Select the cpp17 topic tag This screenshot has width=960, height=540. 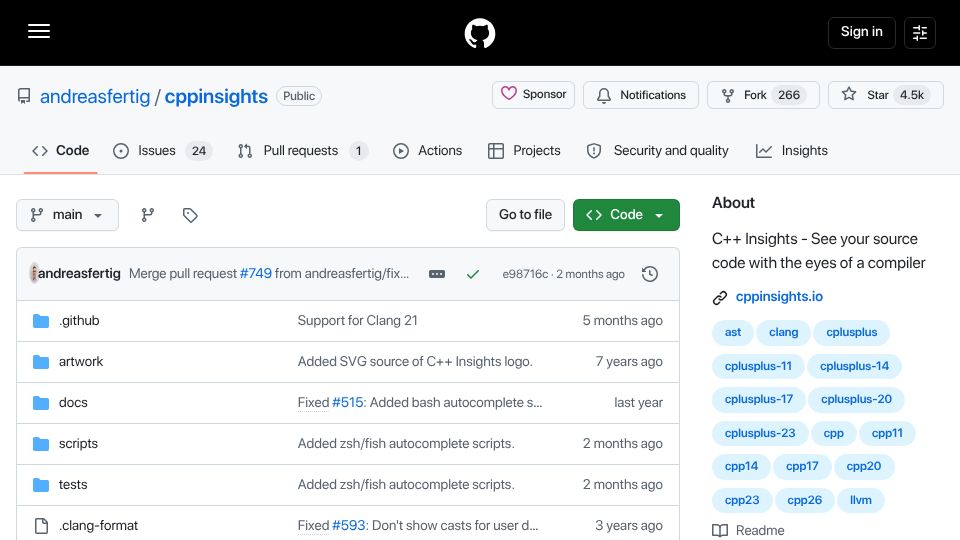pos(802,467)
